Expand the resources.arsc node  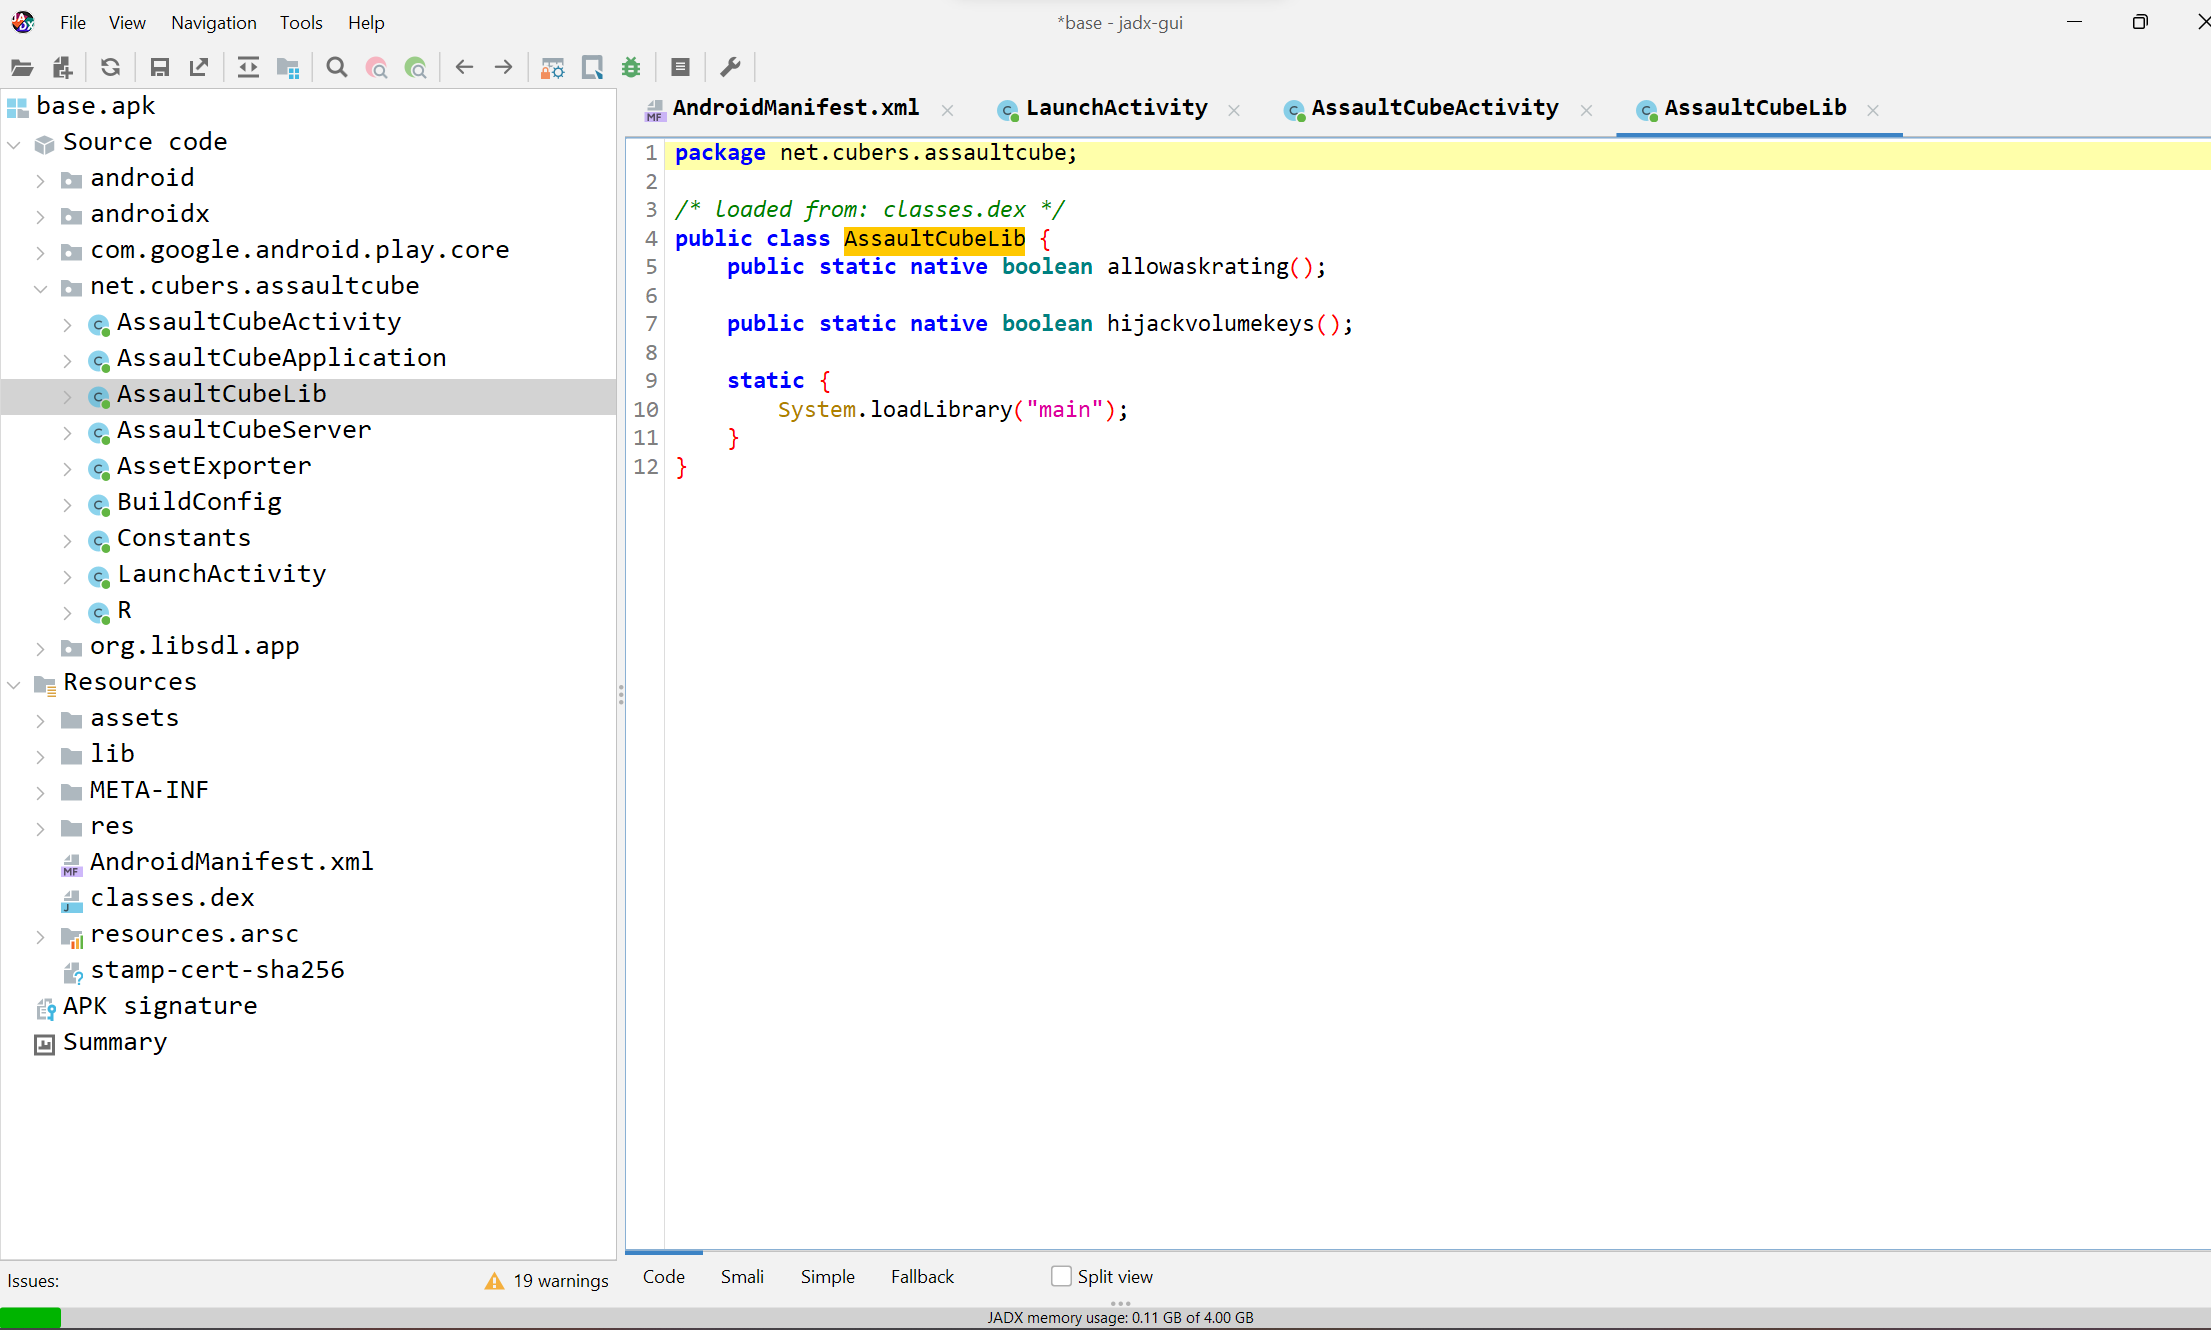tap(41, 936)
